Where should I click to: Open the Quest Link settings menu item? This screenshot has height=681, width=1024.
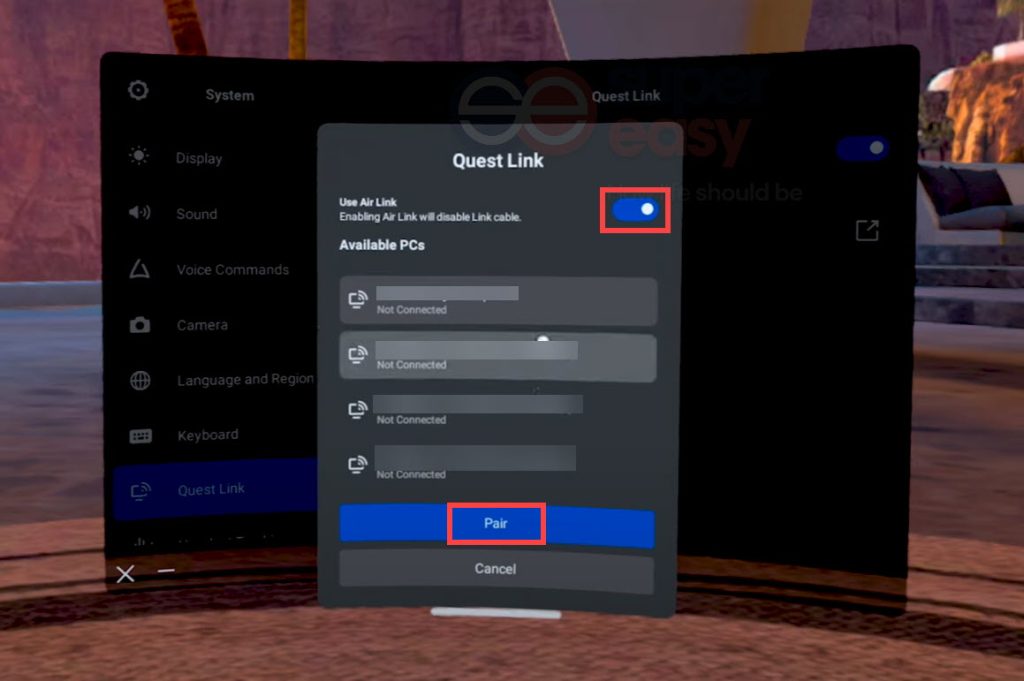(211, 490)
